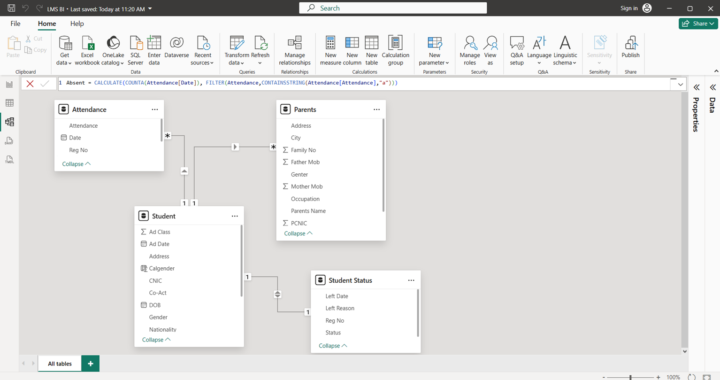Open Transform data editor
This screenshot has width=720, height=380.
pos(236,50)
